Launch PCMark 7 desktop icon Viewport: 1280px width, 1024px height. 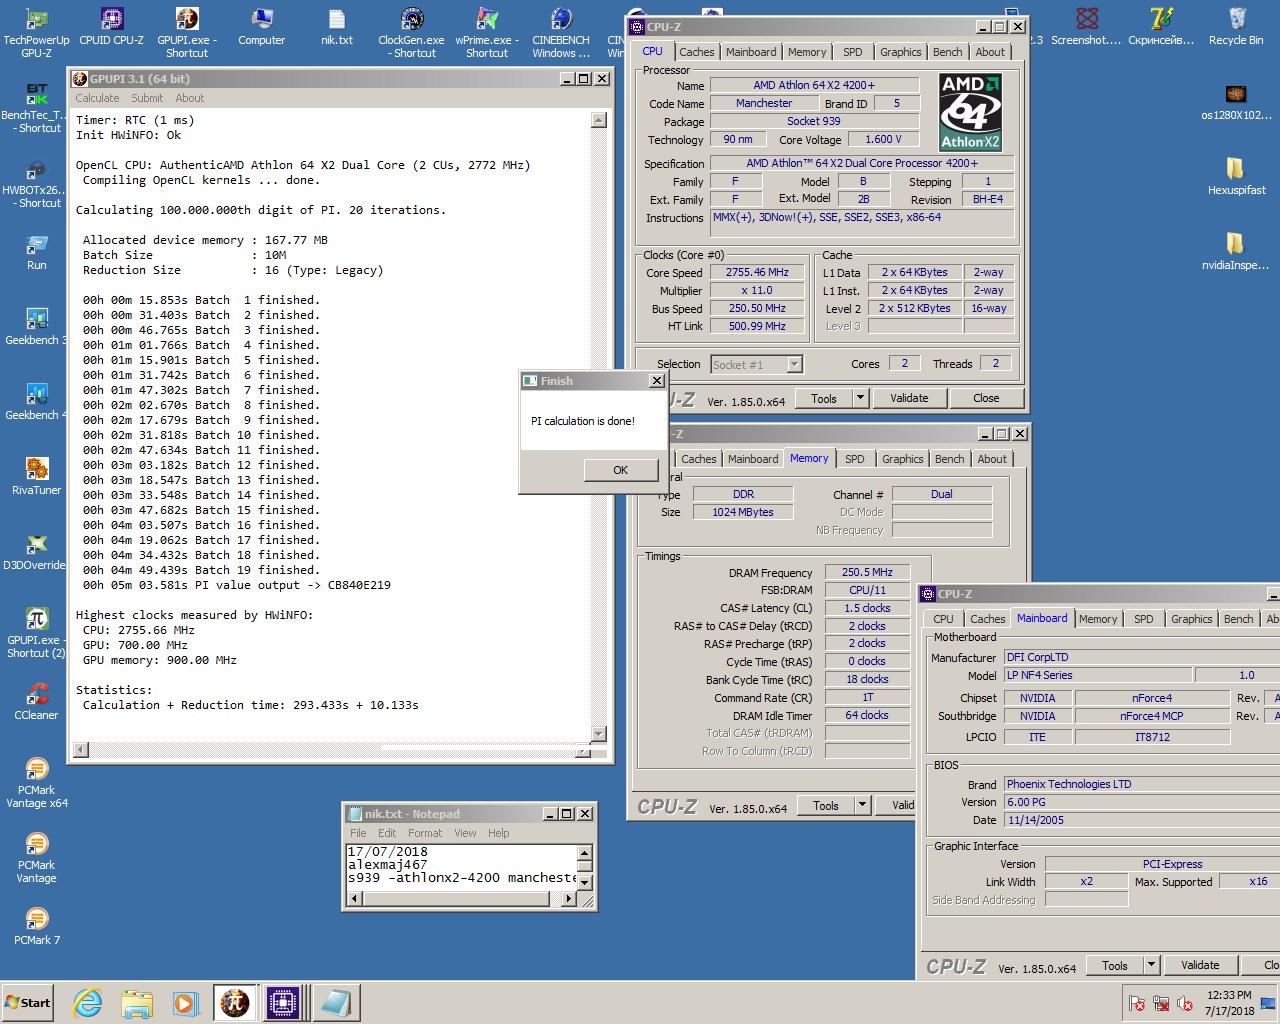coord(36,927)
